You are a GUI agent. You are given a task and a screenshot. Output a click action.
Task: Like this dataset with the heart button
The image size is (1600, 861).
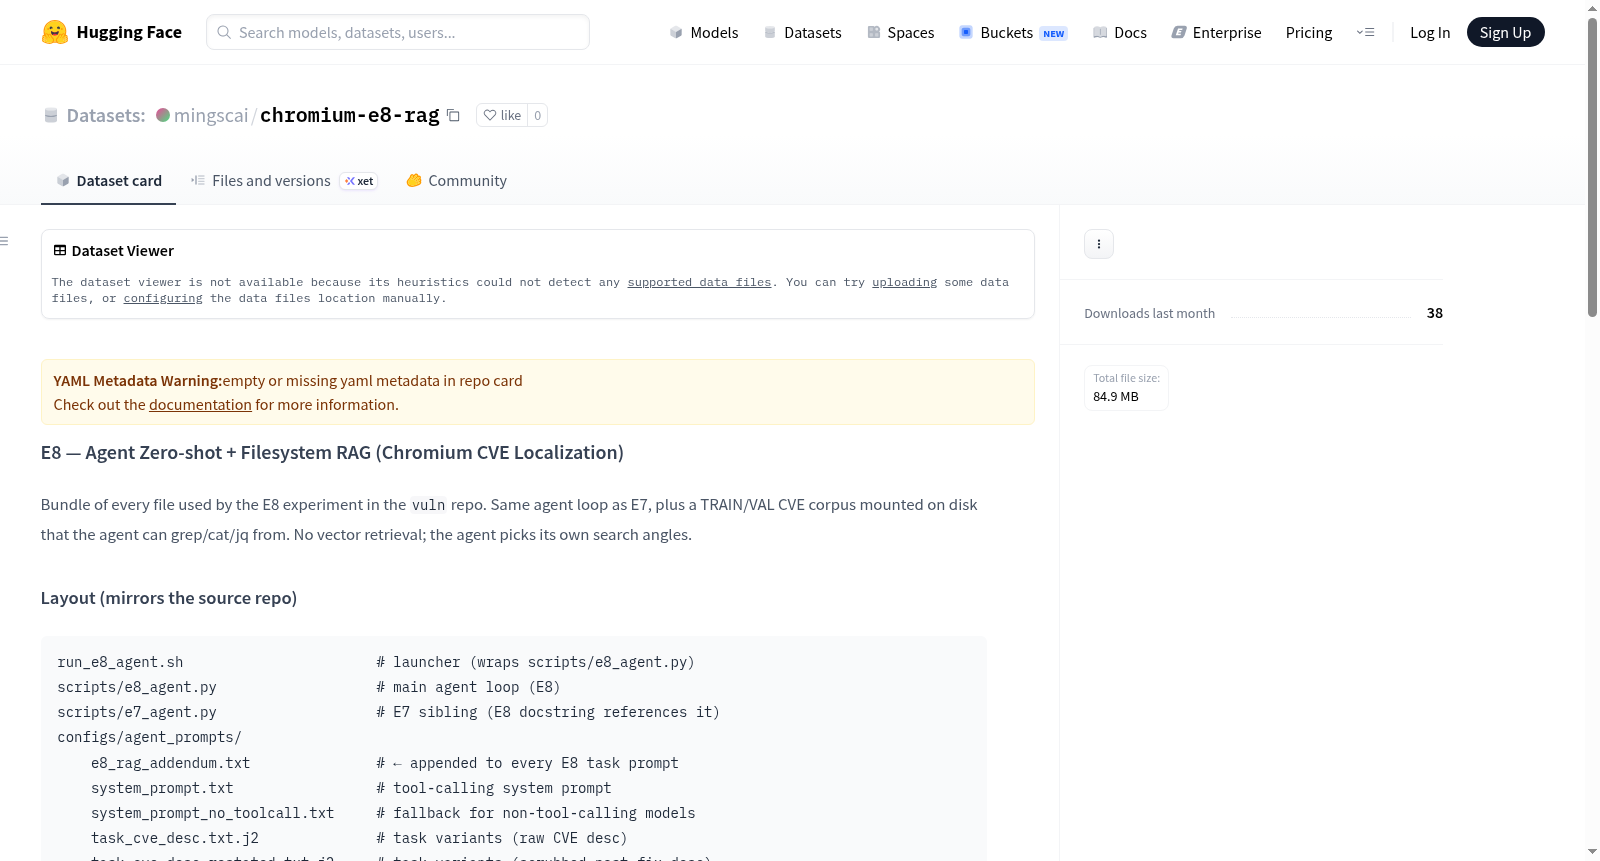click(x=502, y=115)
